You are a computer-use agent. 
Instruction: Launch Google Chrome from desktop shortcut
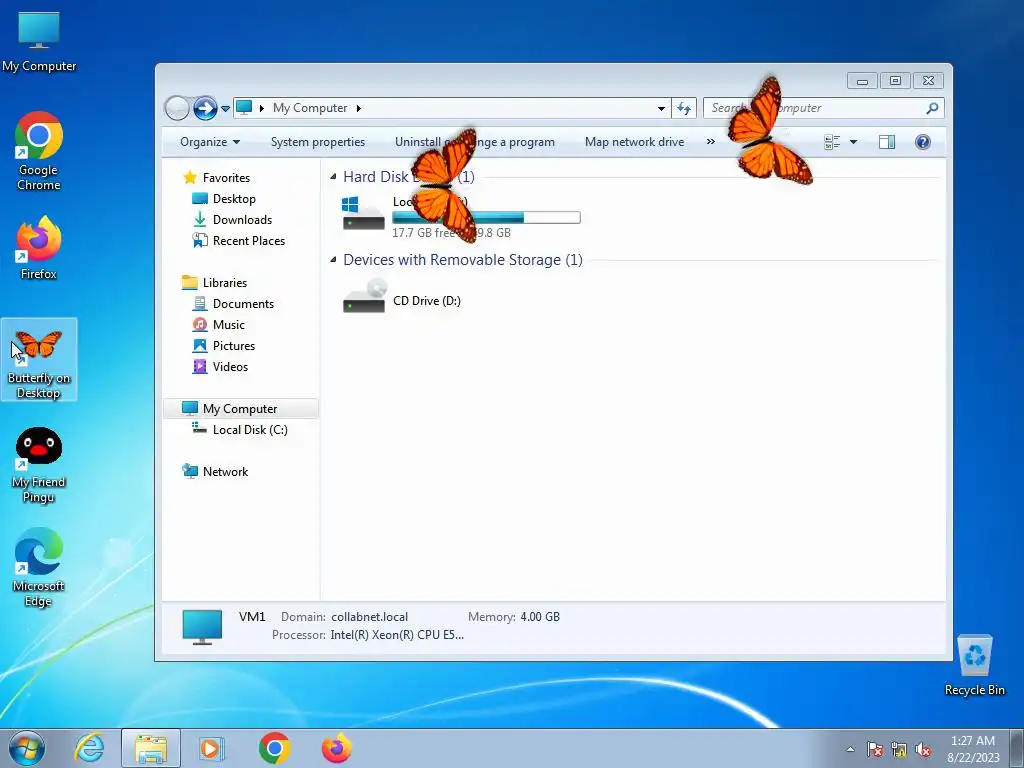coord(39,152)
